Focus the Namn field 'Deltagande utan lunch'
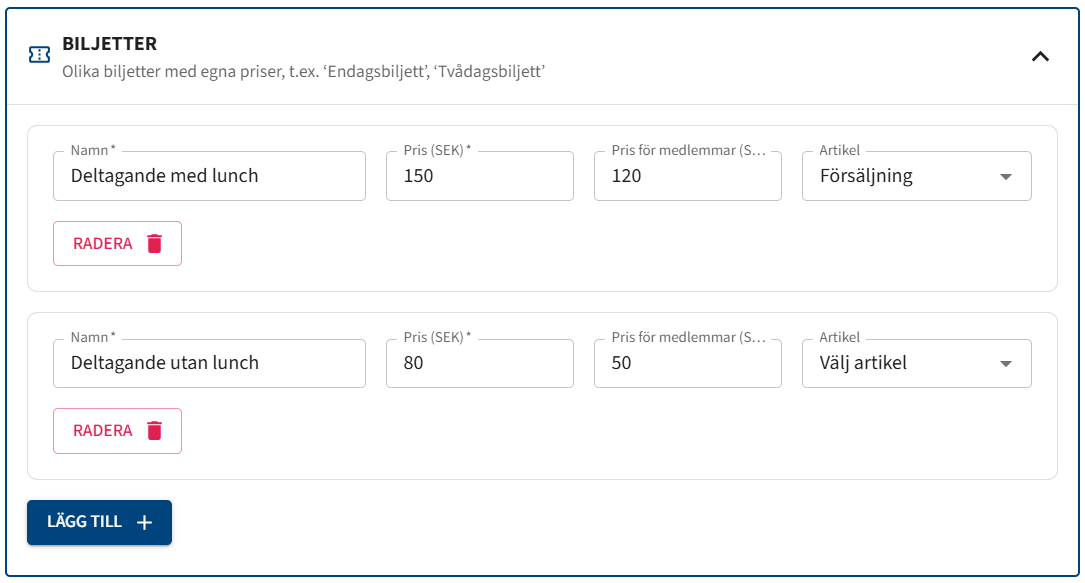The image size is (1085, 583). click(209, 363)
